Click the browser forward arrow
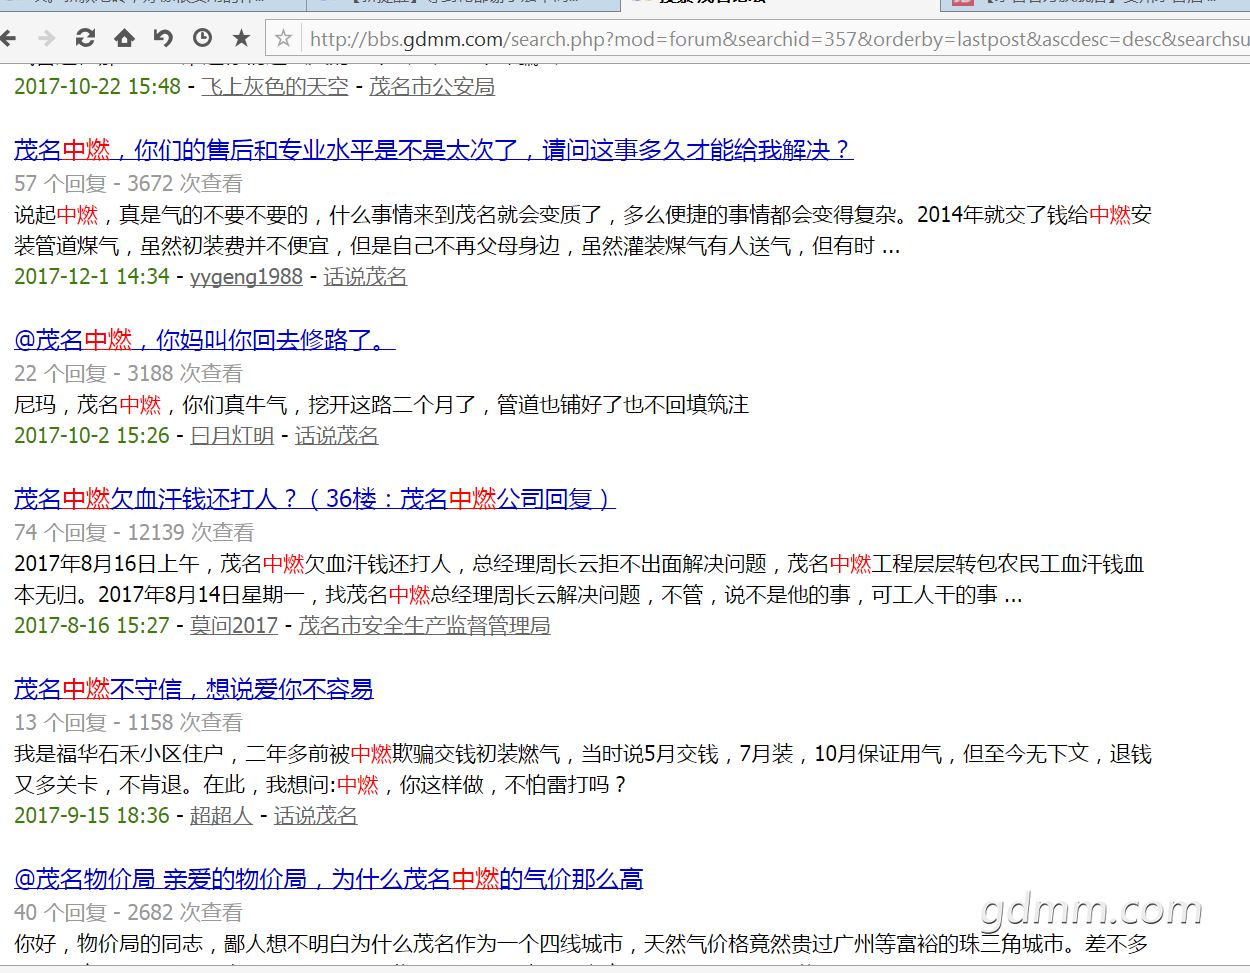This screenshot has height=973, width=1250. (x=46, y=38)
